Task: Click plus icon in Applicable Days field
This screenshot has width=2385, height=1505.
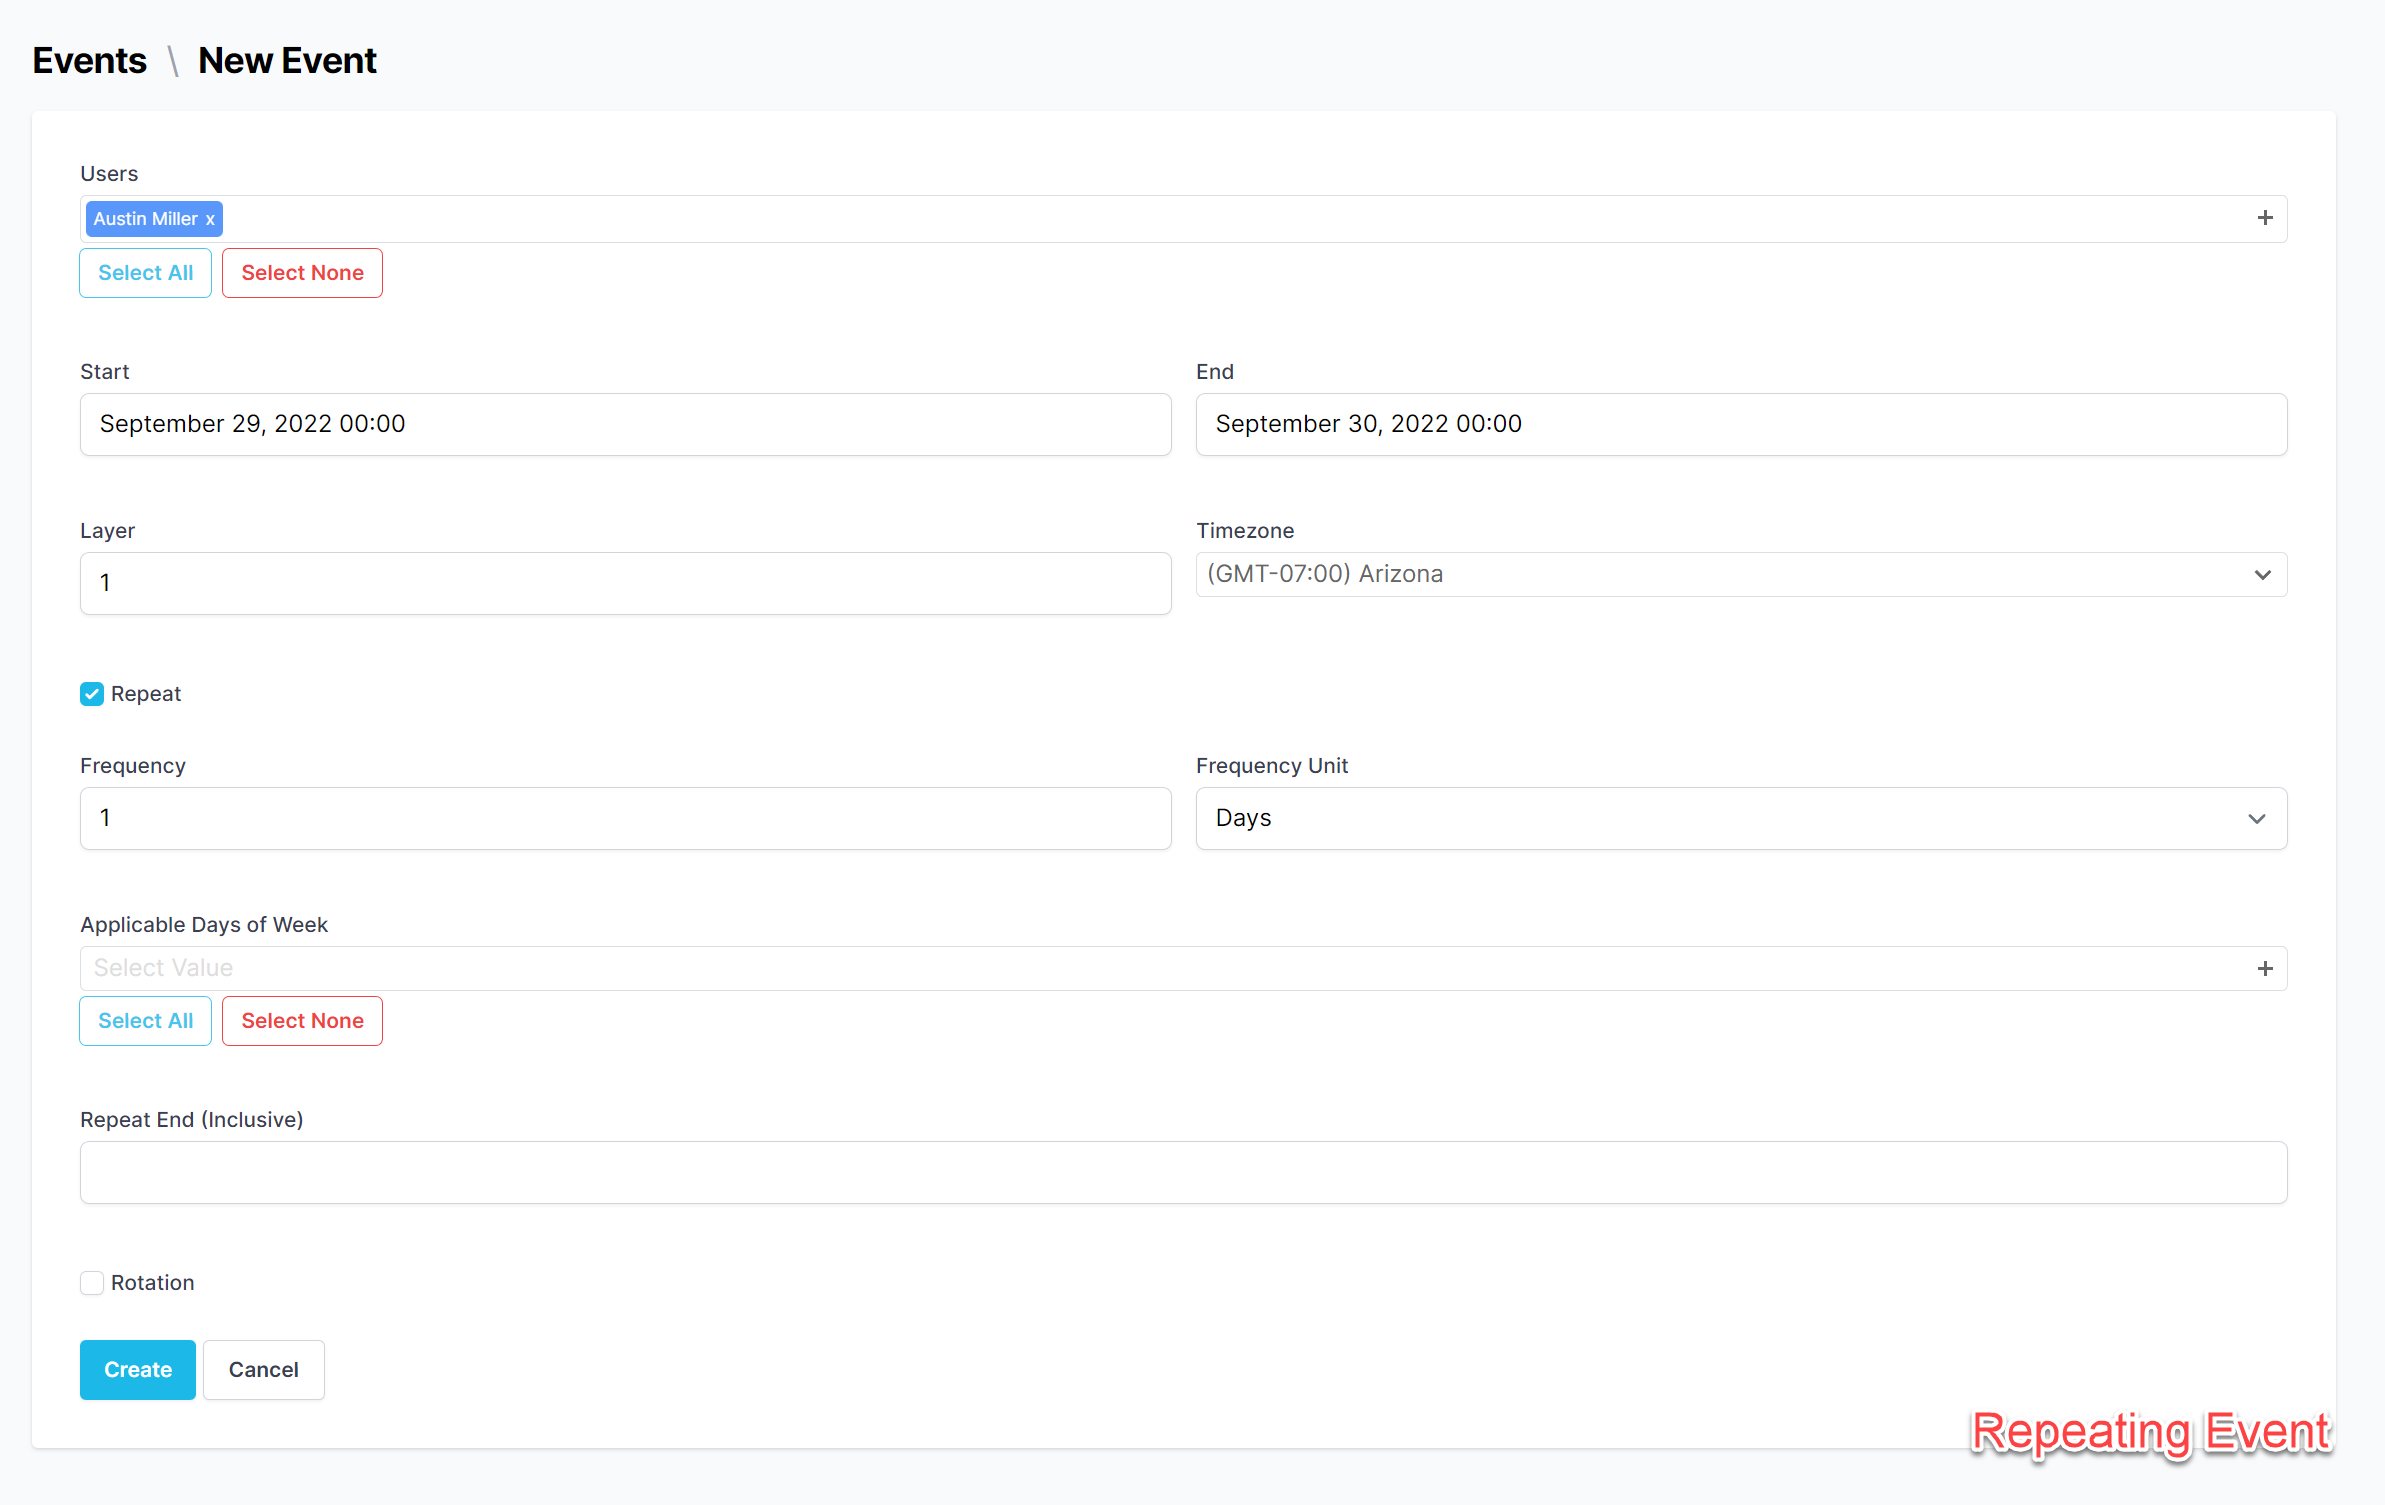Action: point(2265,968)
